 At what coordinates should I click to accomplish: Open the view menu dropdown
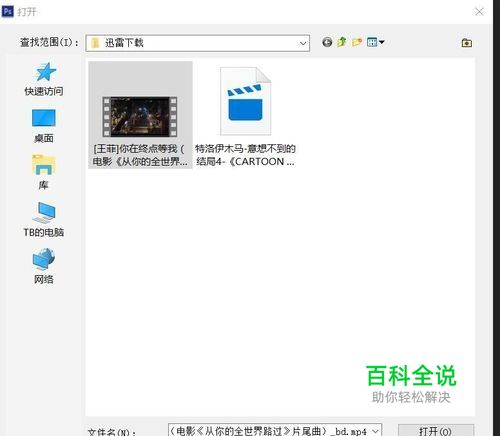(x=375, y=42)
